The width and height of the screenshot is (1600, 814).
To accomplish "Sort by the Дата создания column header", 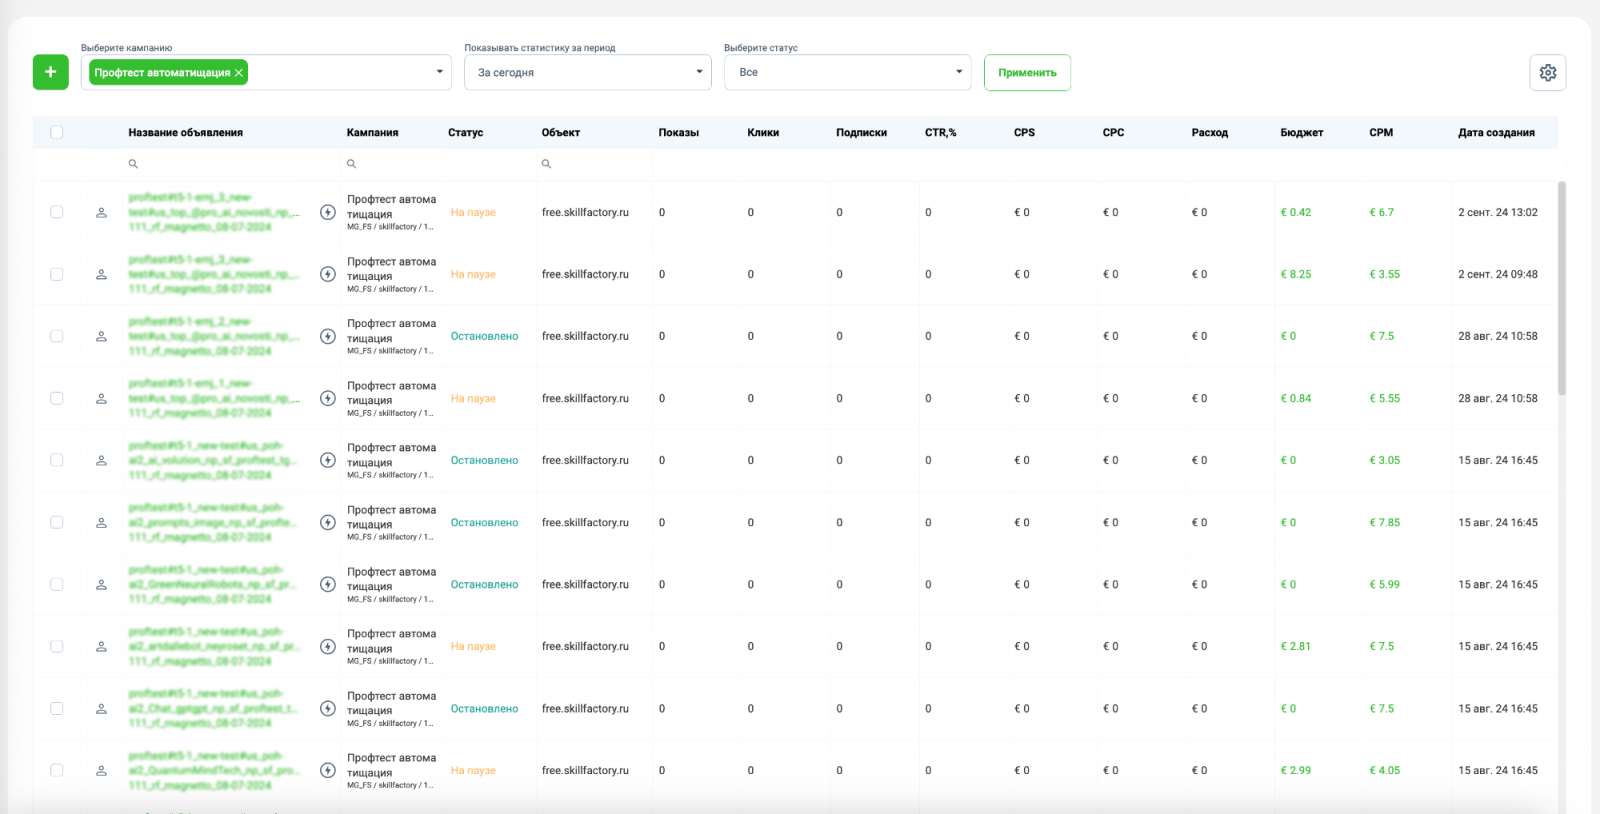I will coord(1495,132).
